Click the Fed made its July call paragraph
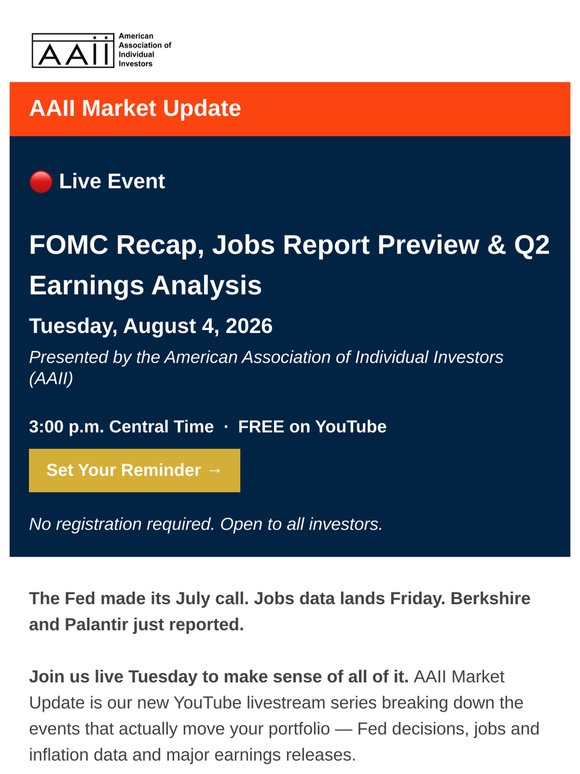The height and width of the screenshot is (774, 580). tap(279, 611)
